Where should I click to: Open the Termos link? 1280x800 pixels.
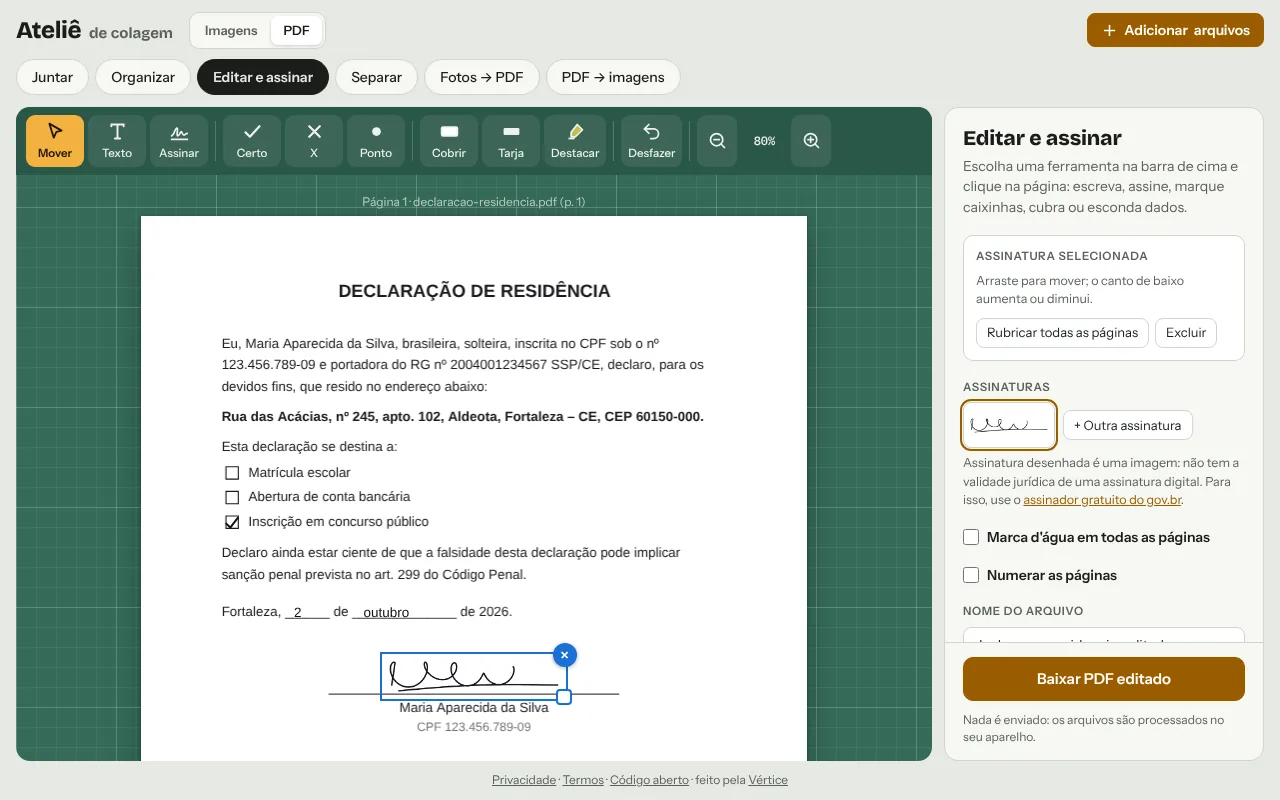pos(583,780)
